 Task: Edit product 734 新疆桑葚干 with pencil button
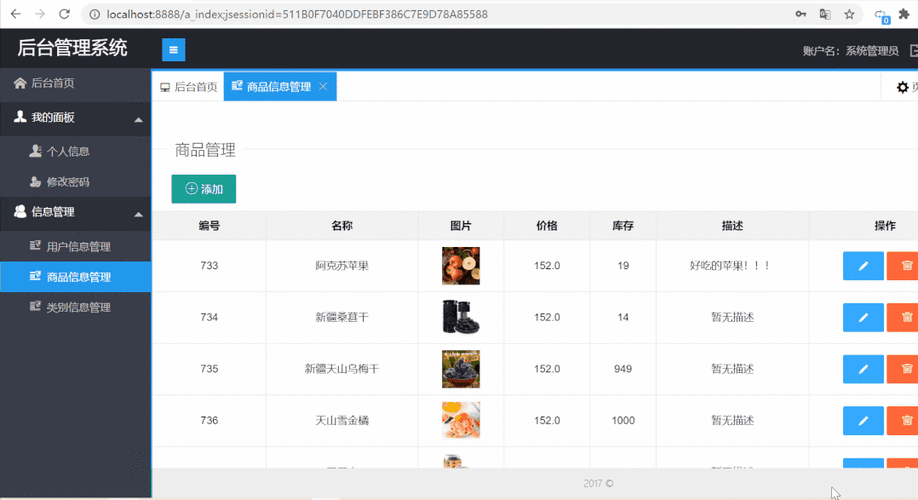tap(863, 317)
